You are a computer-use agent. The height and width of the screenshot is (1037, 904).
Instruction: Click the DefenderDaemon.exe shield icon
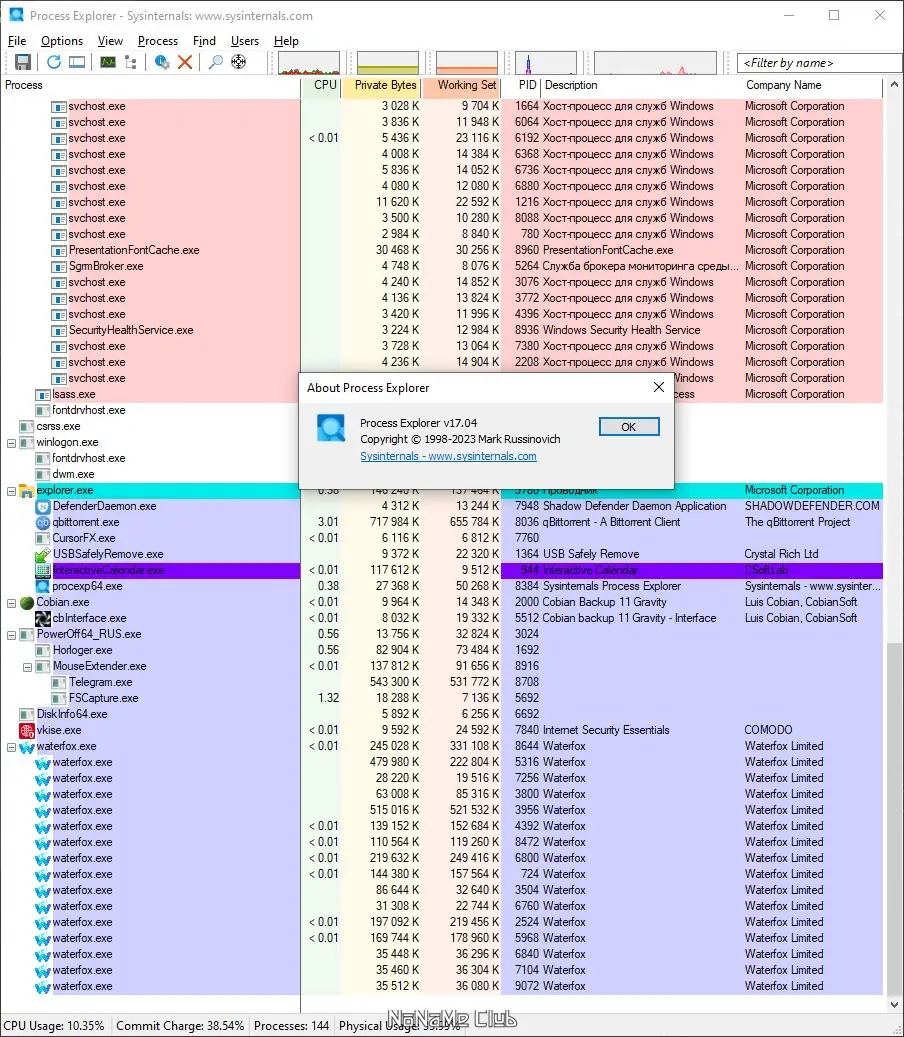(x=43, y=507)
